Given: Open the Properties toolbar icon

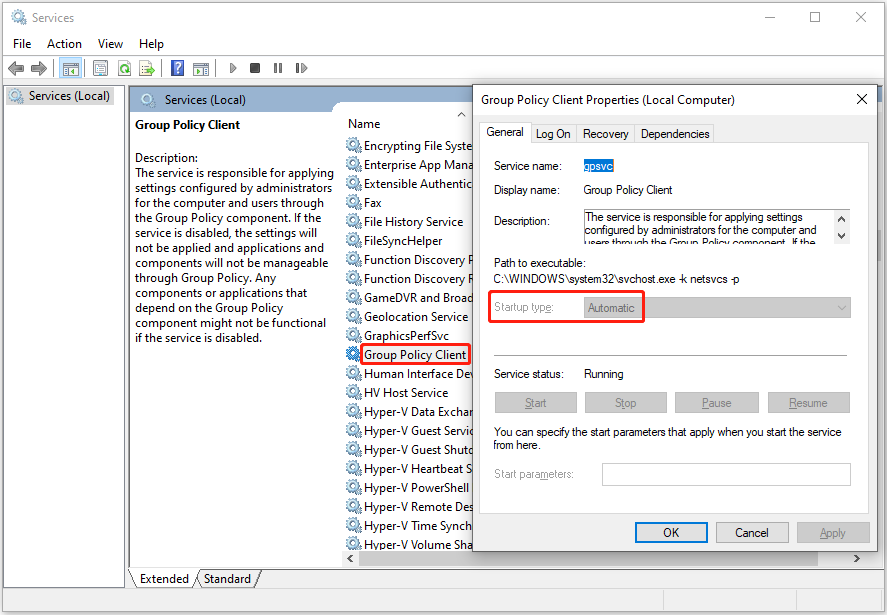Looking at the screenshot, I should 101,68.
